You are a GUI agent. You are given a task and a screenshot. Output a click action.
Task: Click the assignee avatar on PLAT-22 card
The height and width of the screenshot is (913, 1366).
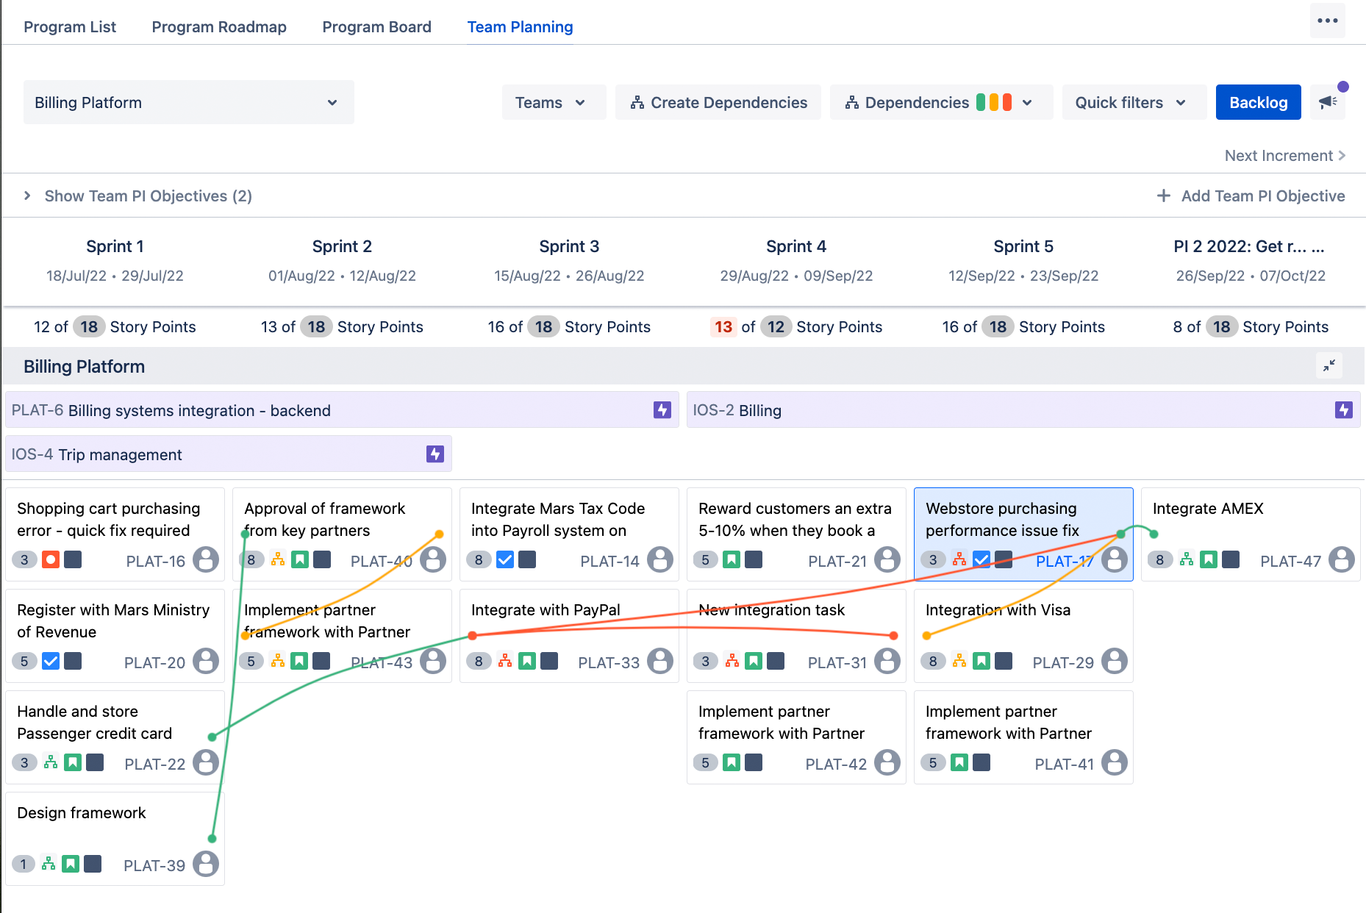tap(205, 762)
